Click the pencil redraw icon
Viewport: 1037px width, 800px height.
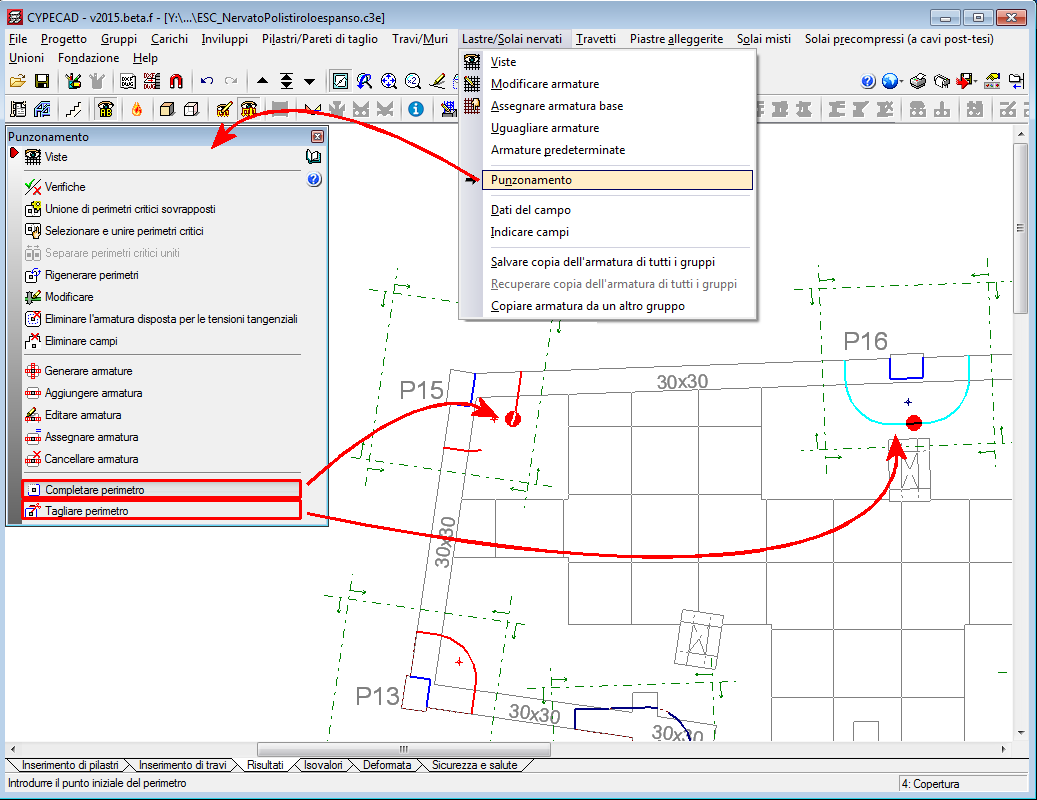coord(437,81)
